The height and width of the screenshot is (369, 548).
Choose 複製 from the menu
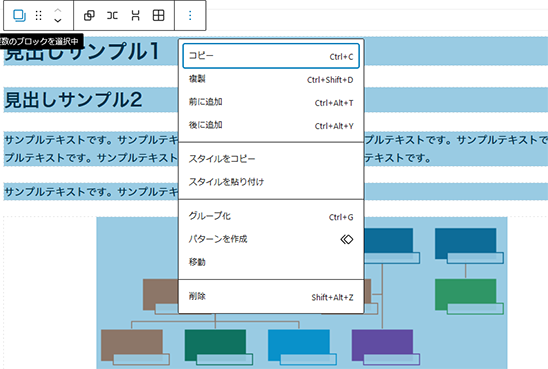pyautogui.click(x=271, y=79)
